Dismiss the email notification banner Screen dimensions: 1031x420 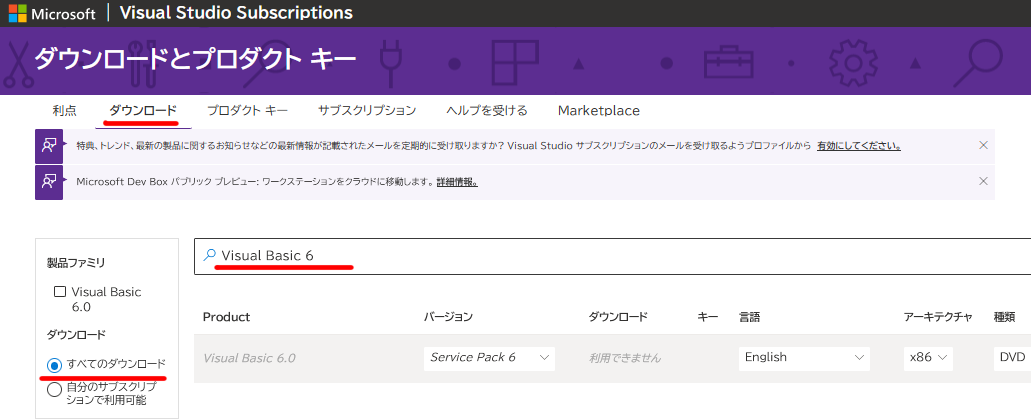983,145
